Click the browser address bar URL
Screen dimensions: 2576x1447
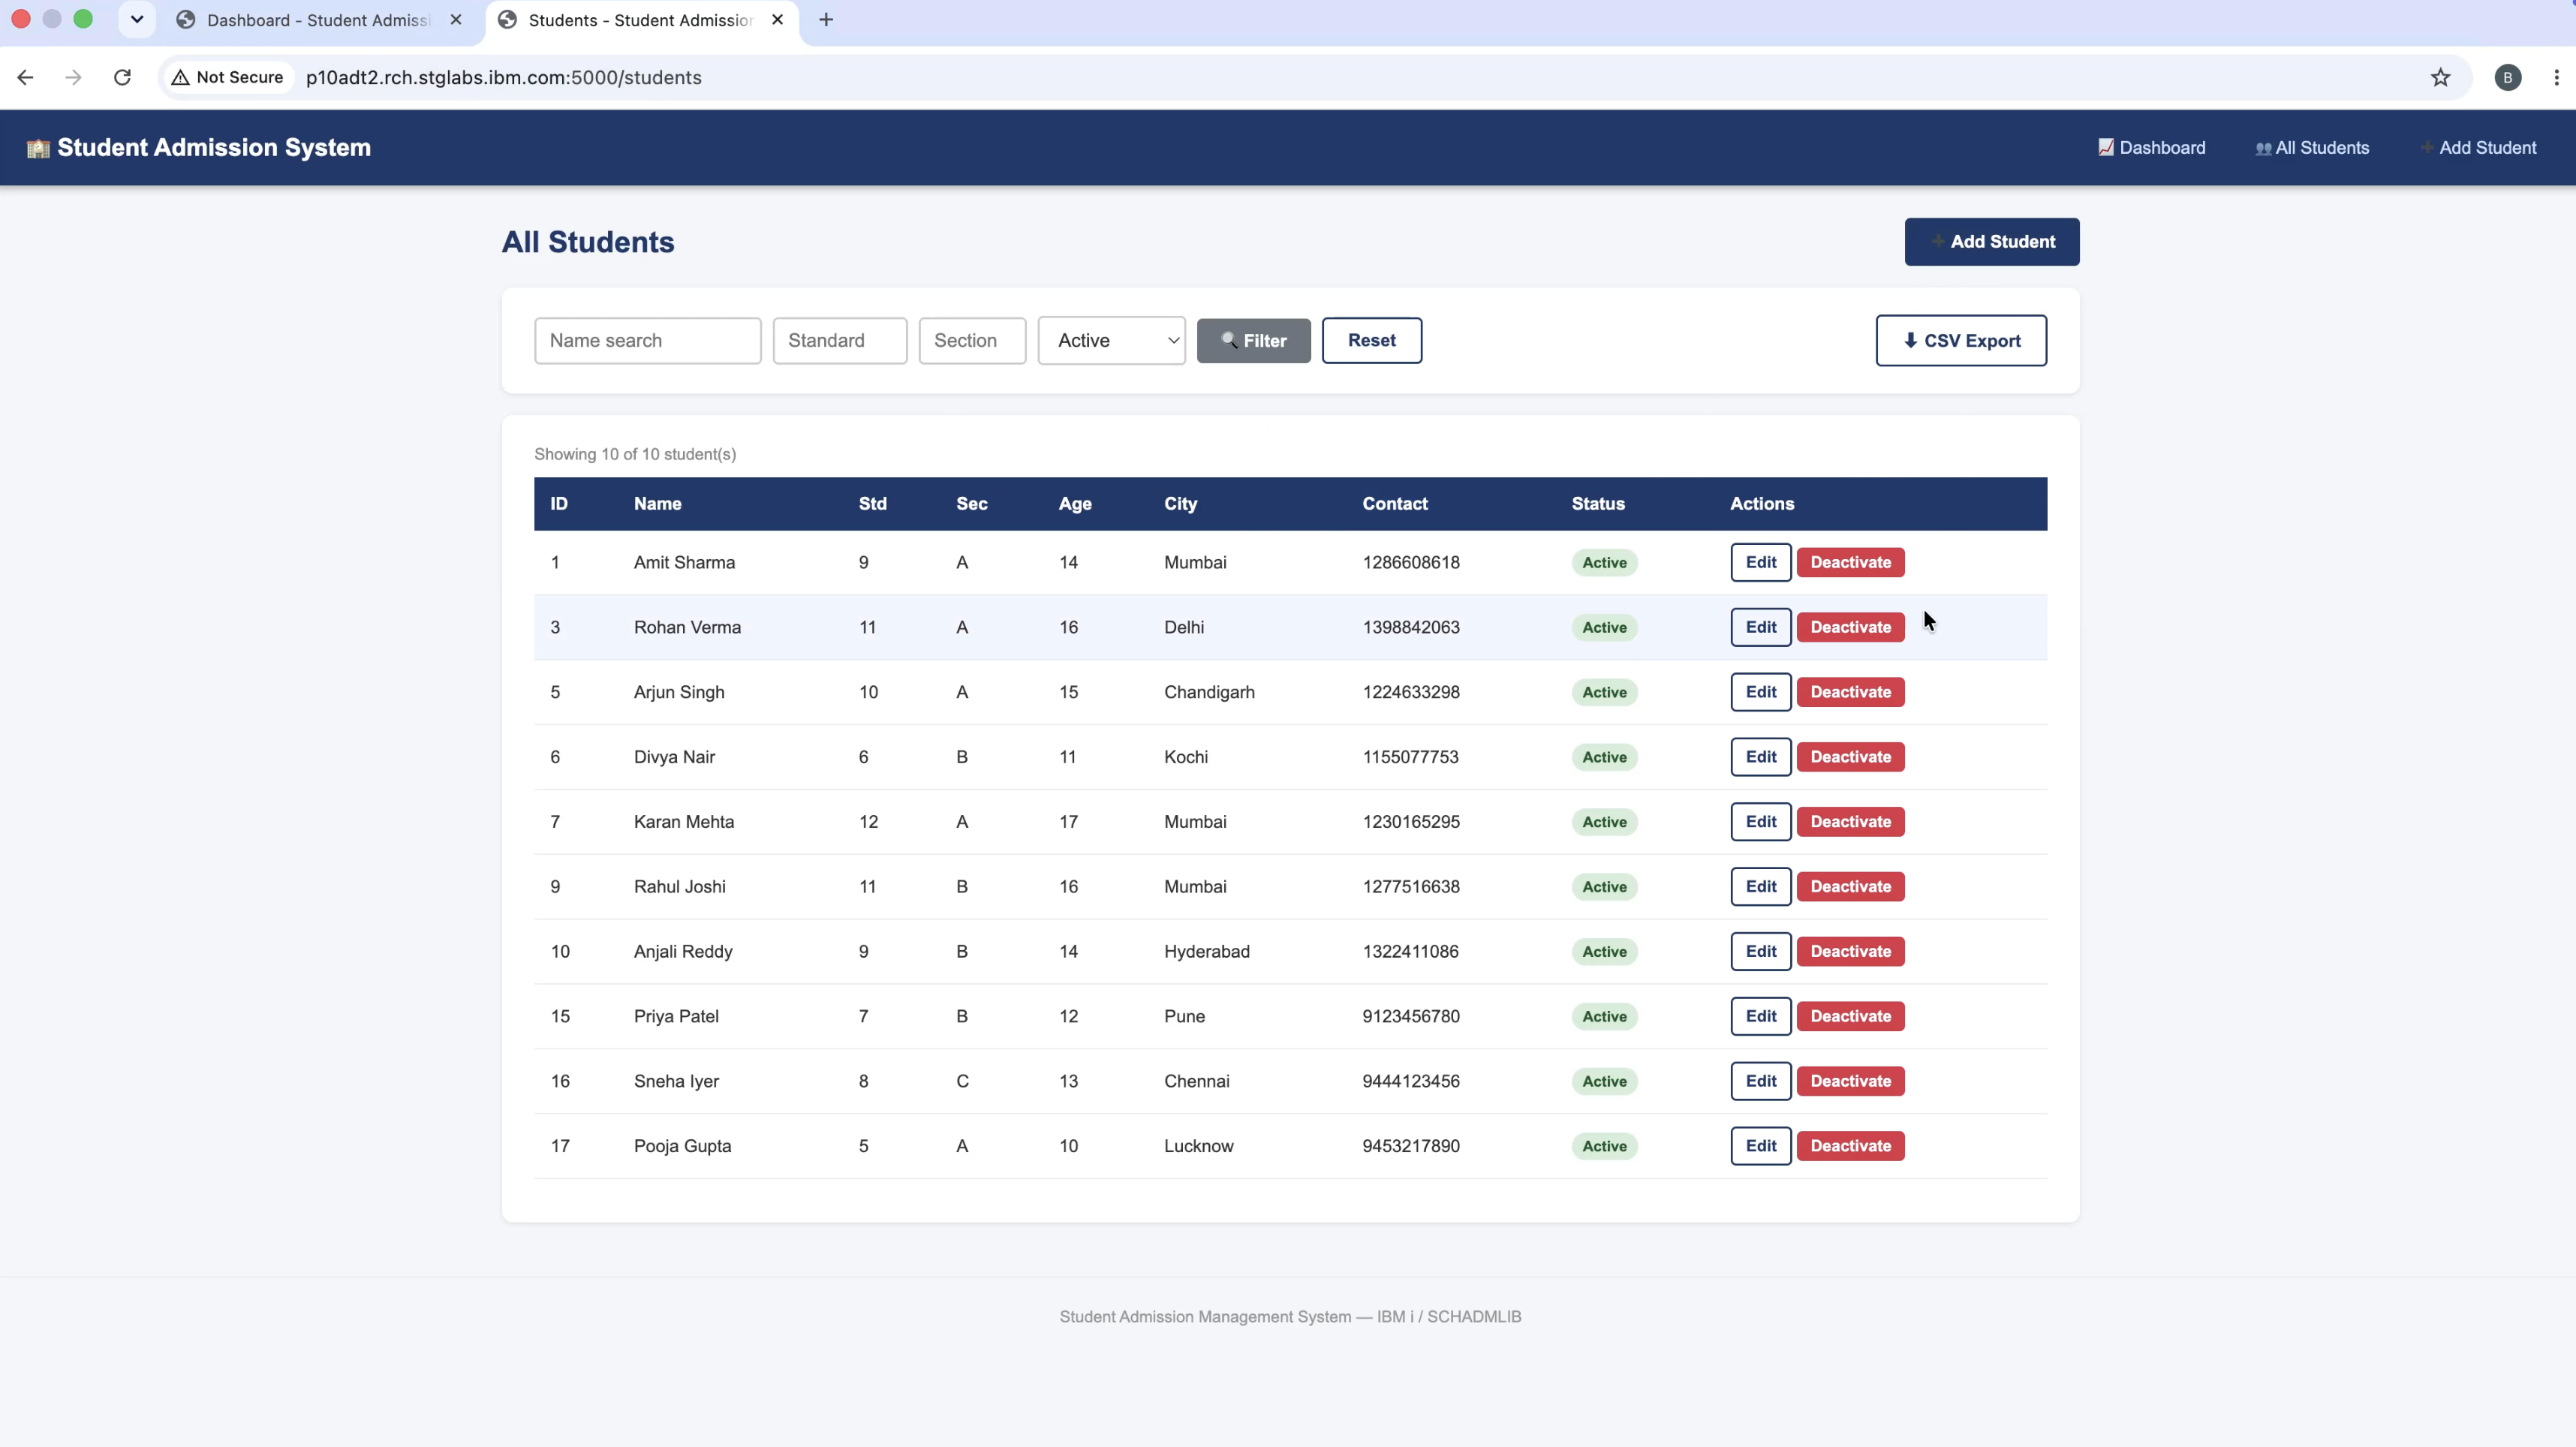click(x=503, y=77)
